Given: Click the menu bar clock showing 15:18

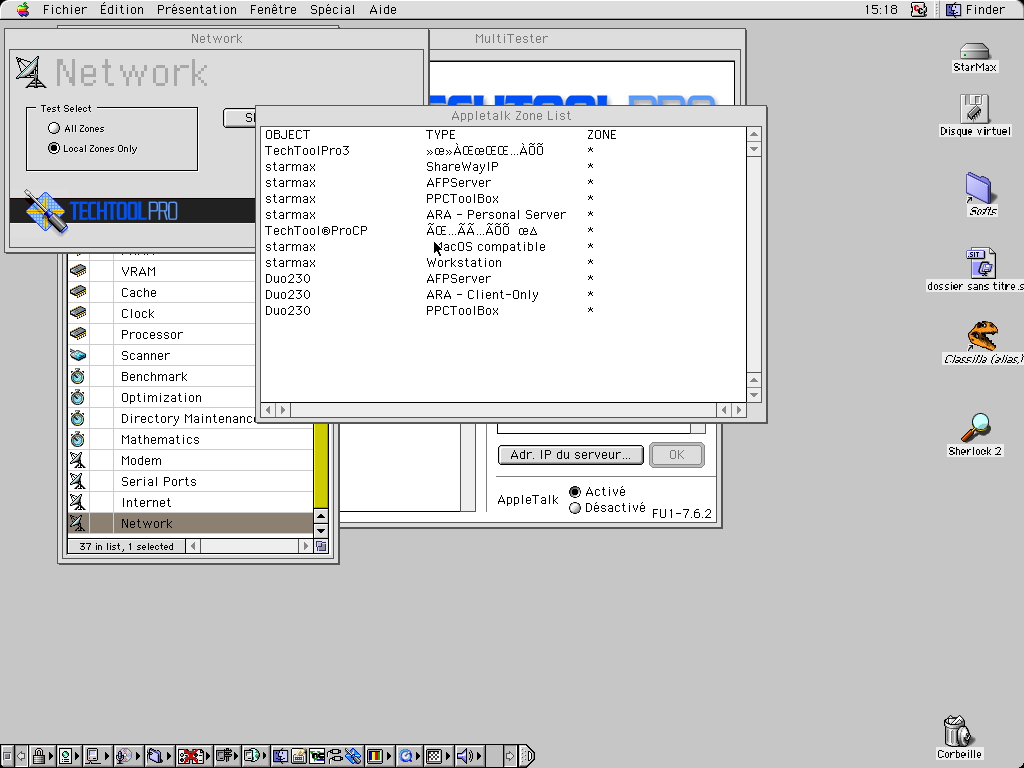Looking at the screenshot, I should (880, 9).
